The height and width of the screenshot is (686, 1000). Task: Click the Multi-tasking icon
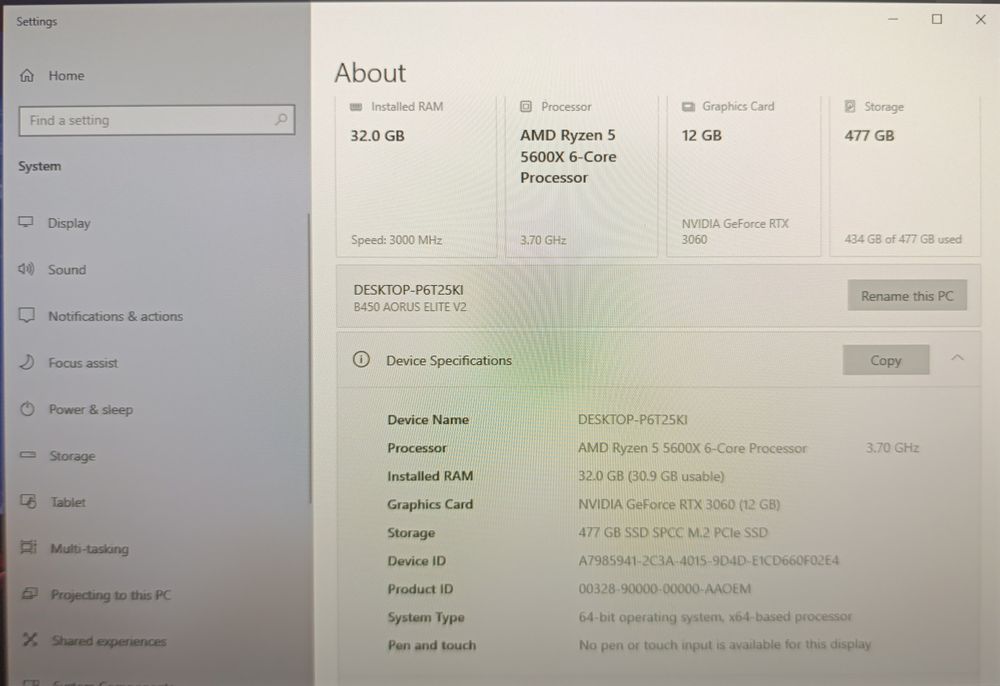[29, 547]
